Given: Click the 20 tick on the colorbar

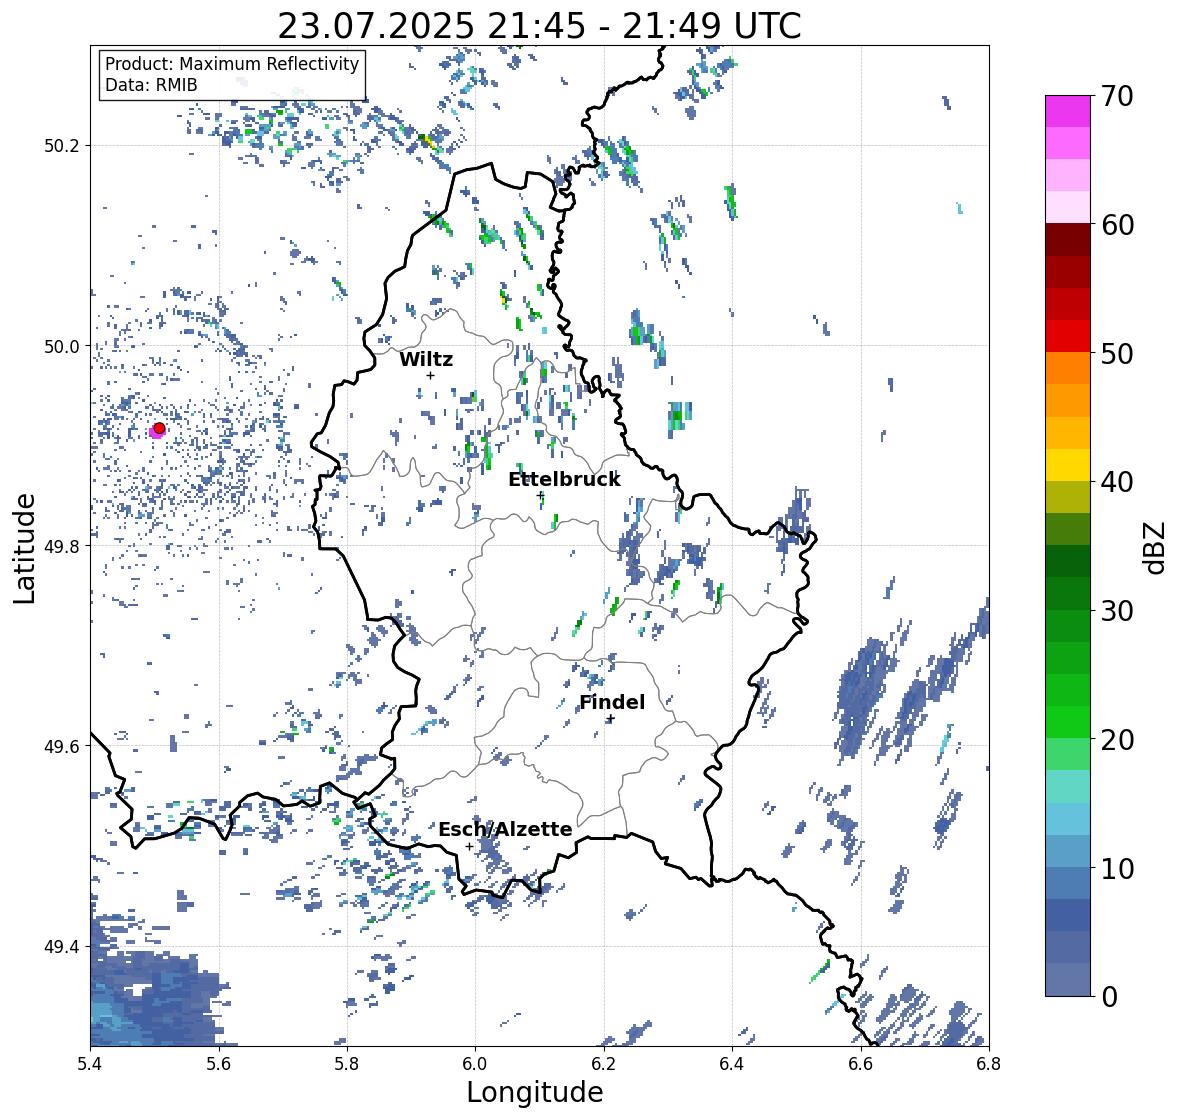Looking at the screenshot, I should tap(1117, 740).
